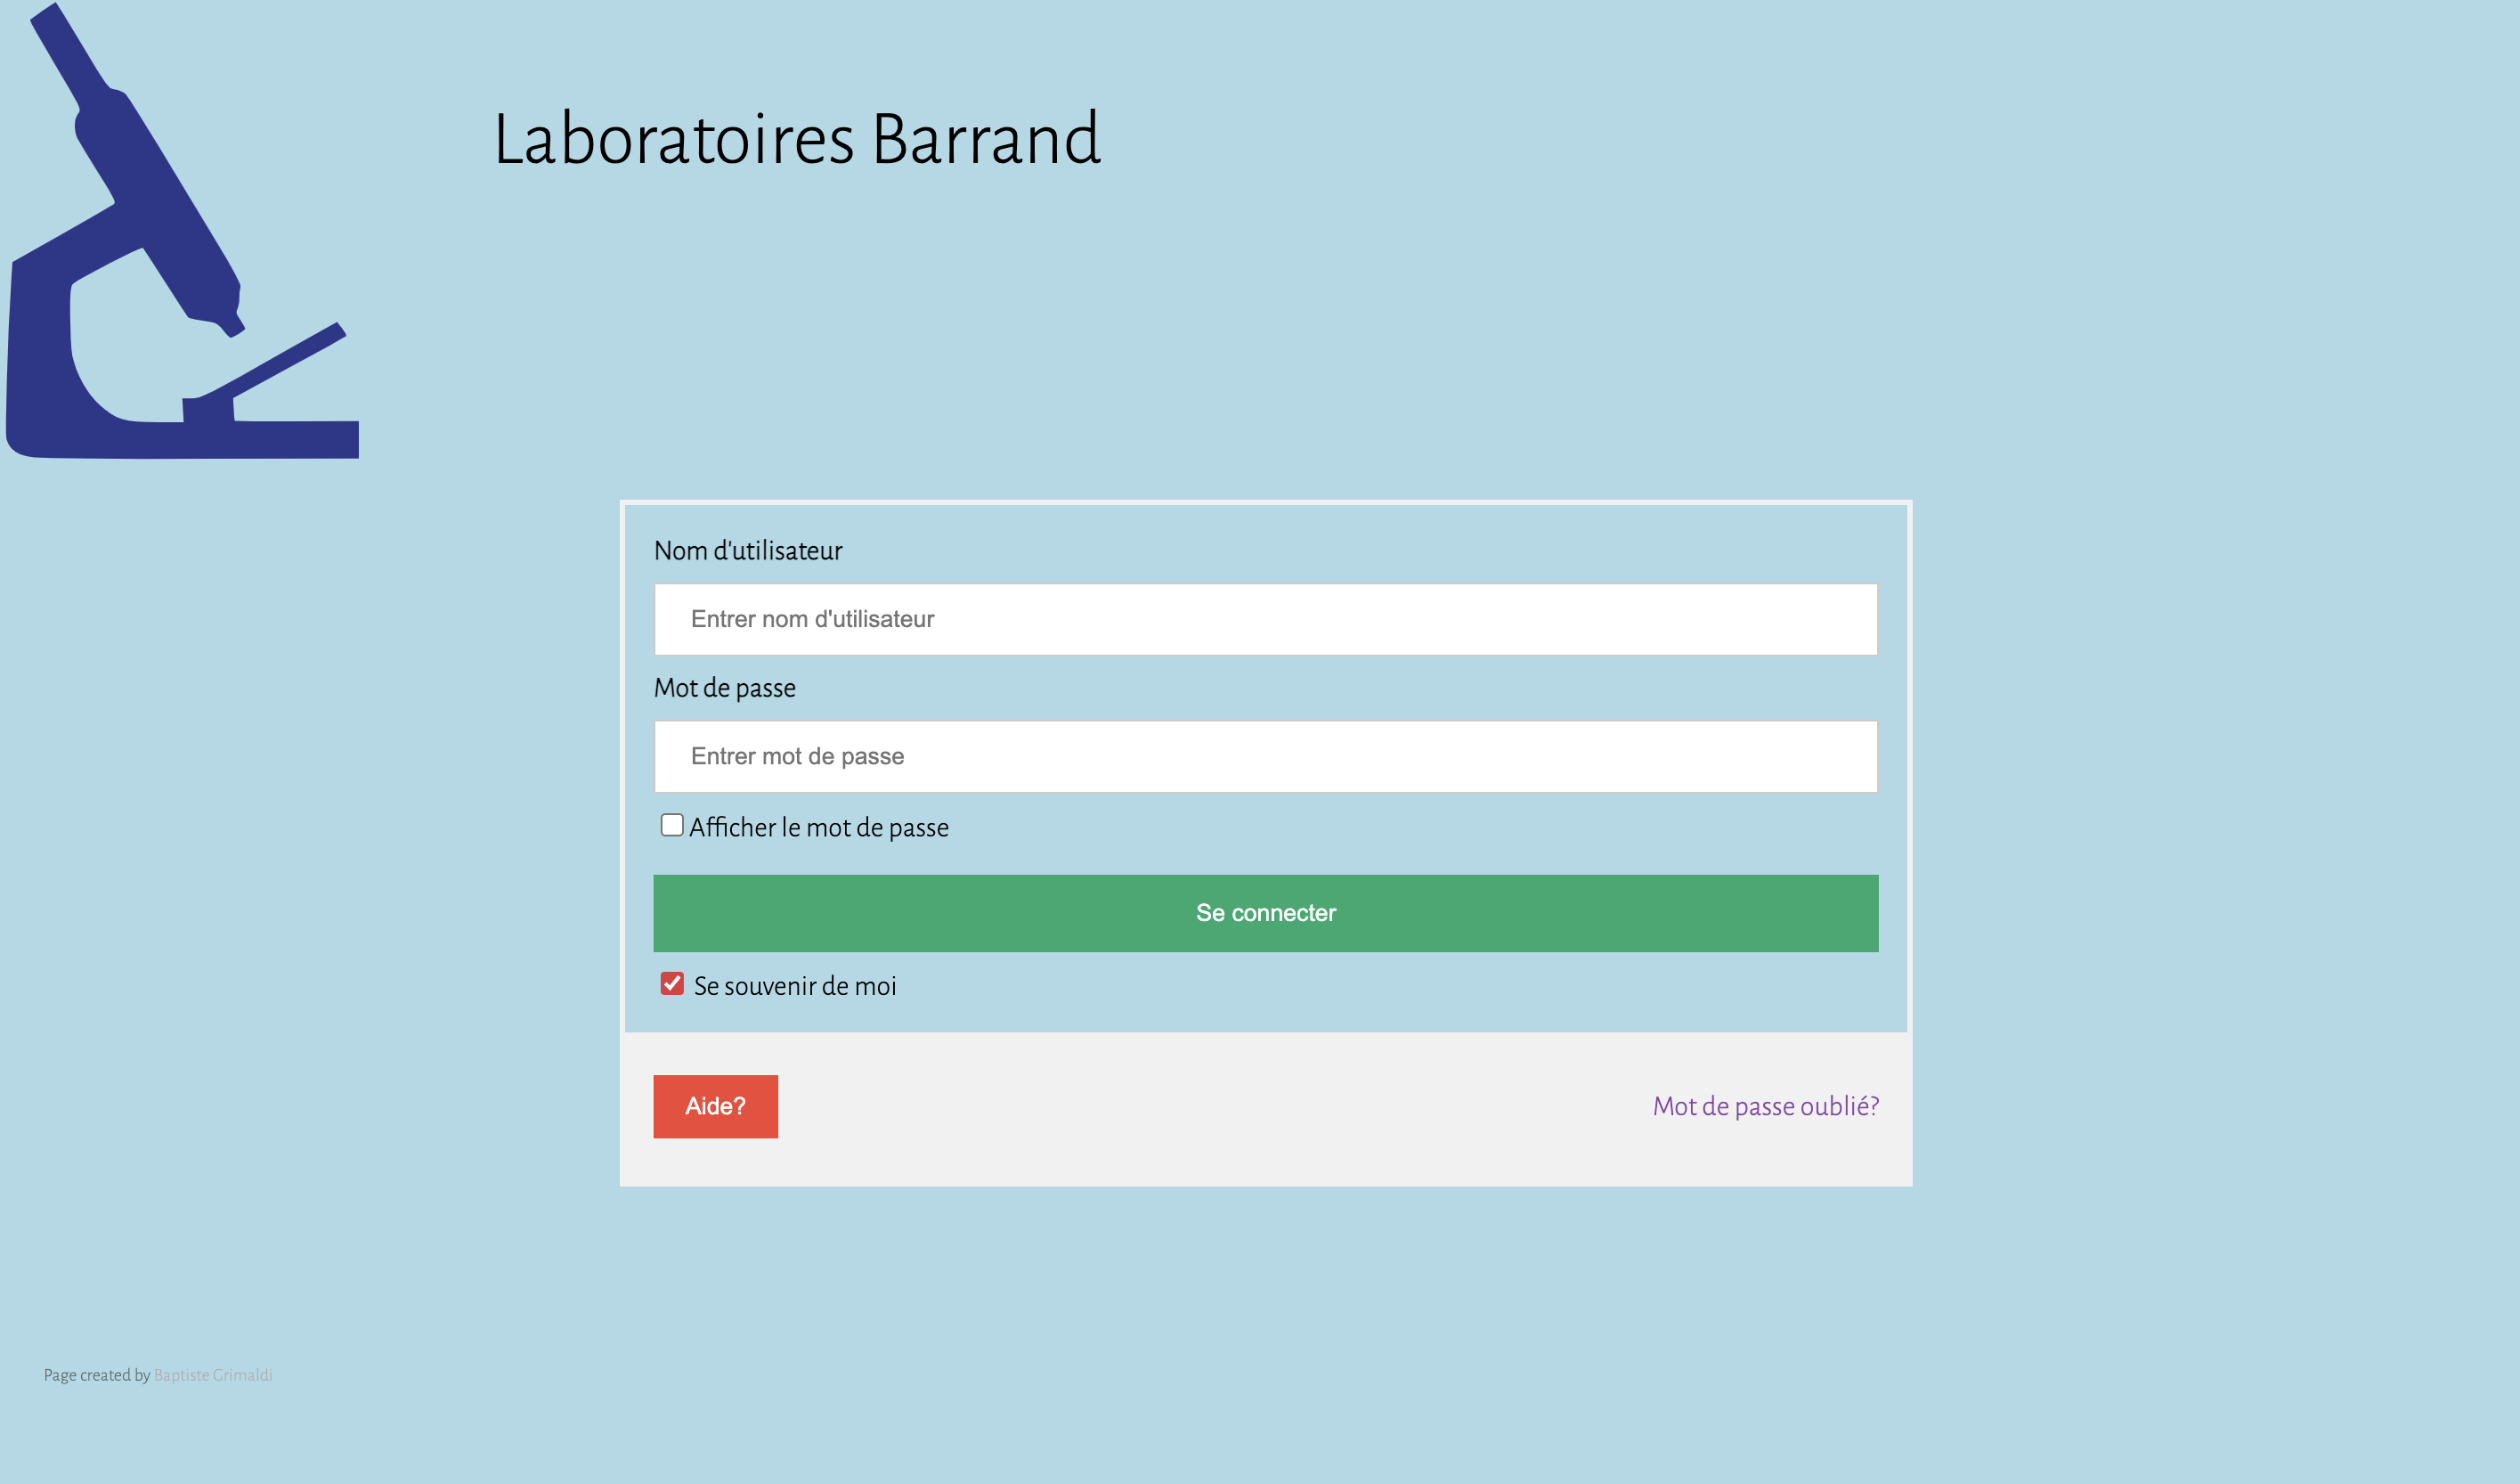Click the Laboratoires Barrand page title

click(797, 139)
